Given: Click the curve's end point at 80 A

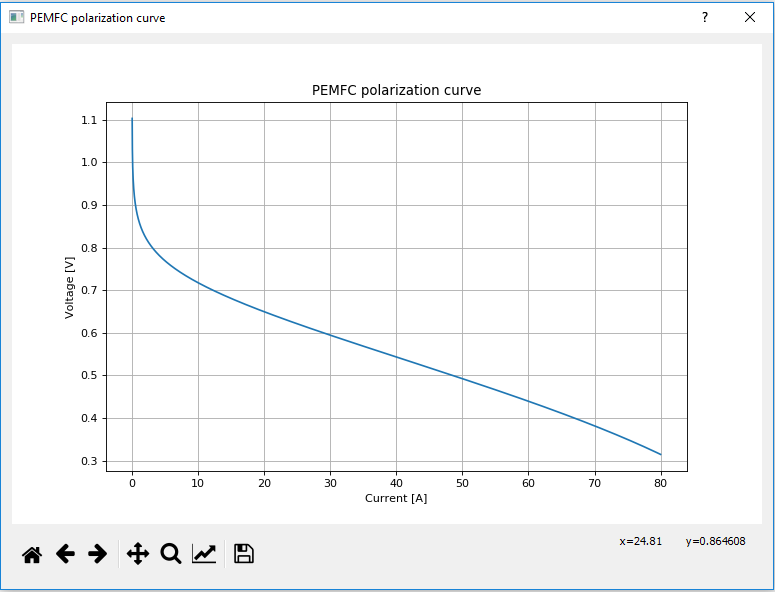Looking at the screenshot, I should [660, 454].
